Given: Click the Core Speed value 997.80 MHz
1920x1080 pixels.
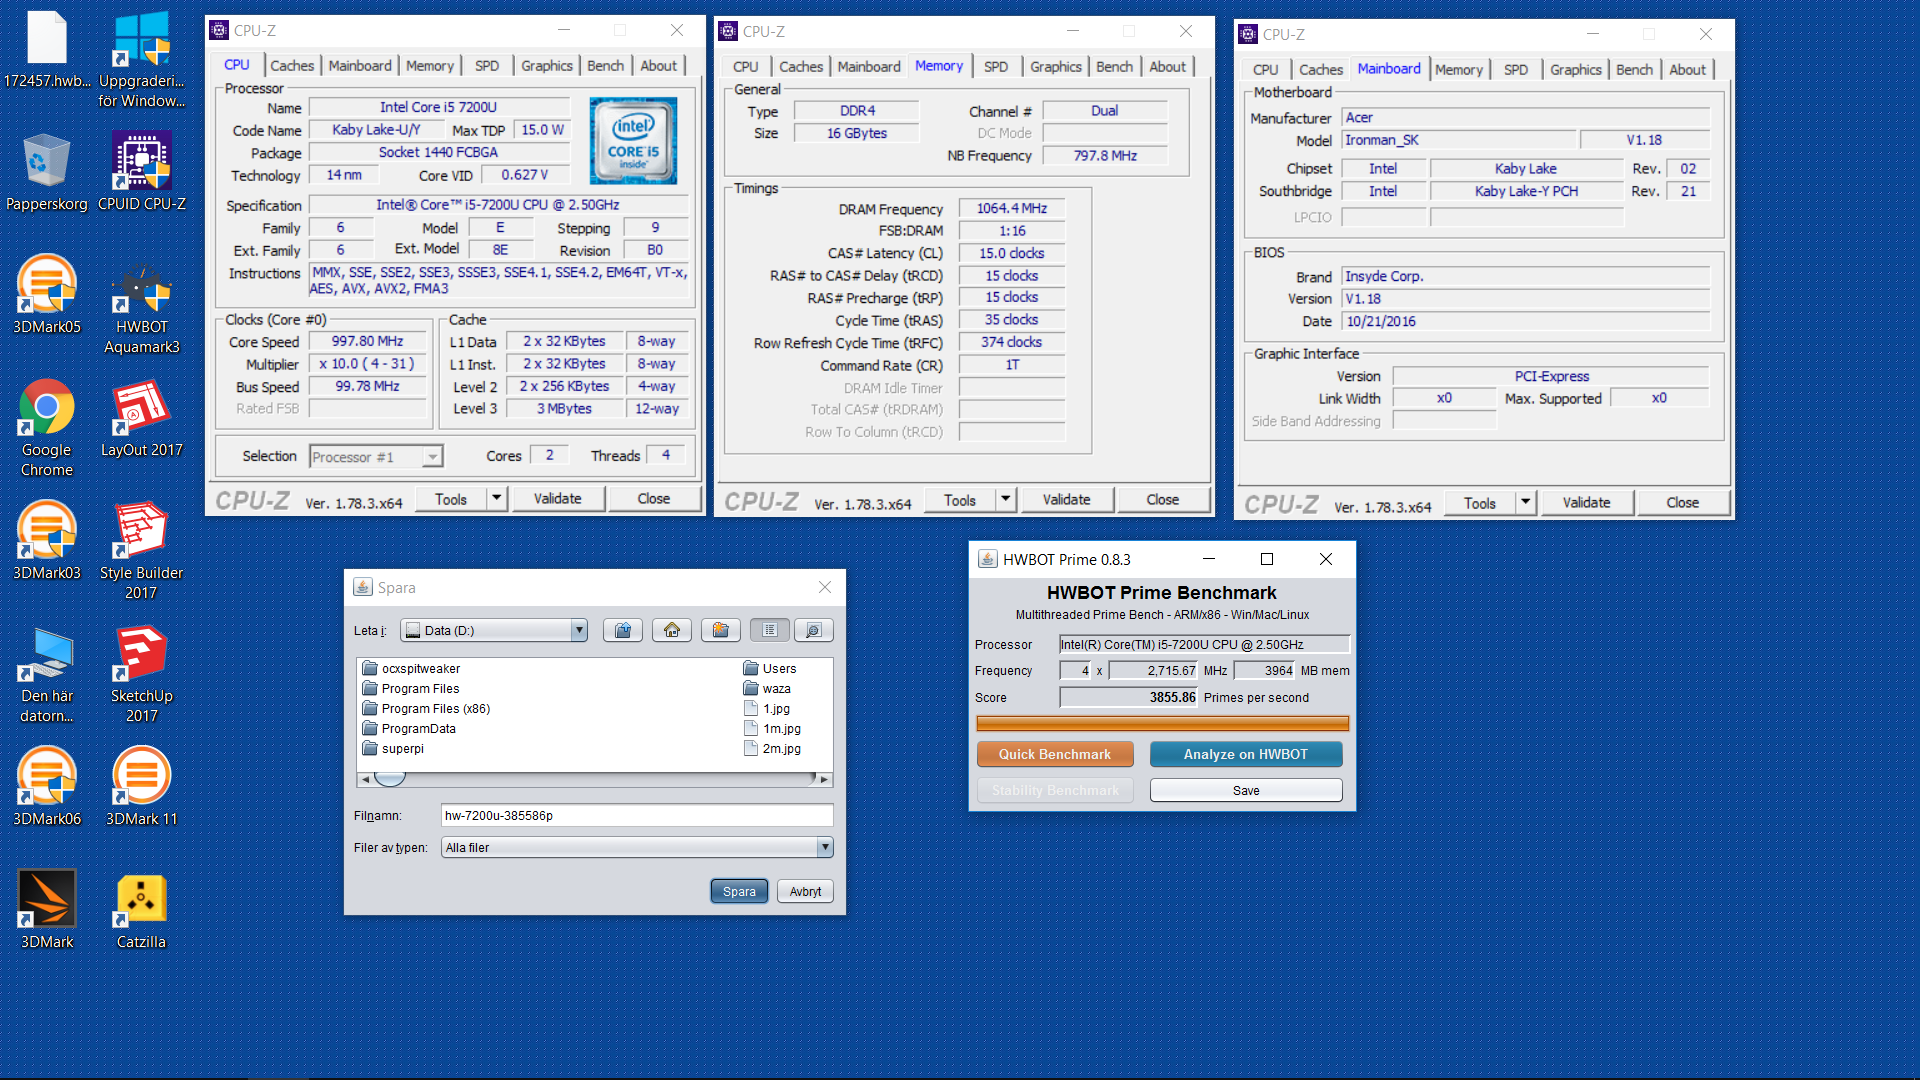Looking at the screenshot, I should [x=367, y=341].
